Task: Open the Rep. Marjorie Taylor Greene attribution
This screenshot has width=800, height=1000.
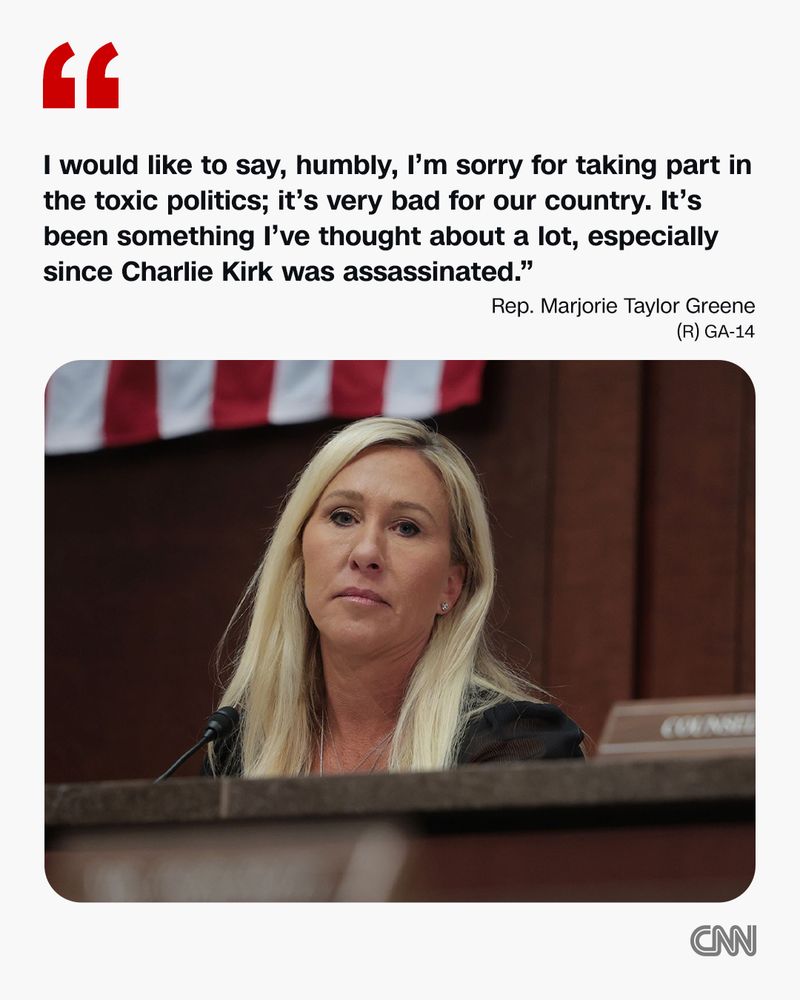Action: (623, 306)
